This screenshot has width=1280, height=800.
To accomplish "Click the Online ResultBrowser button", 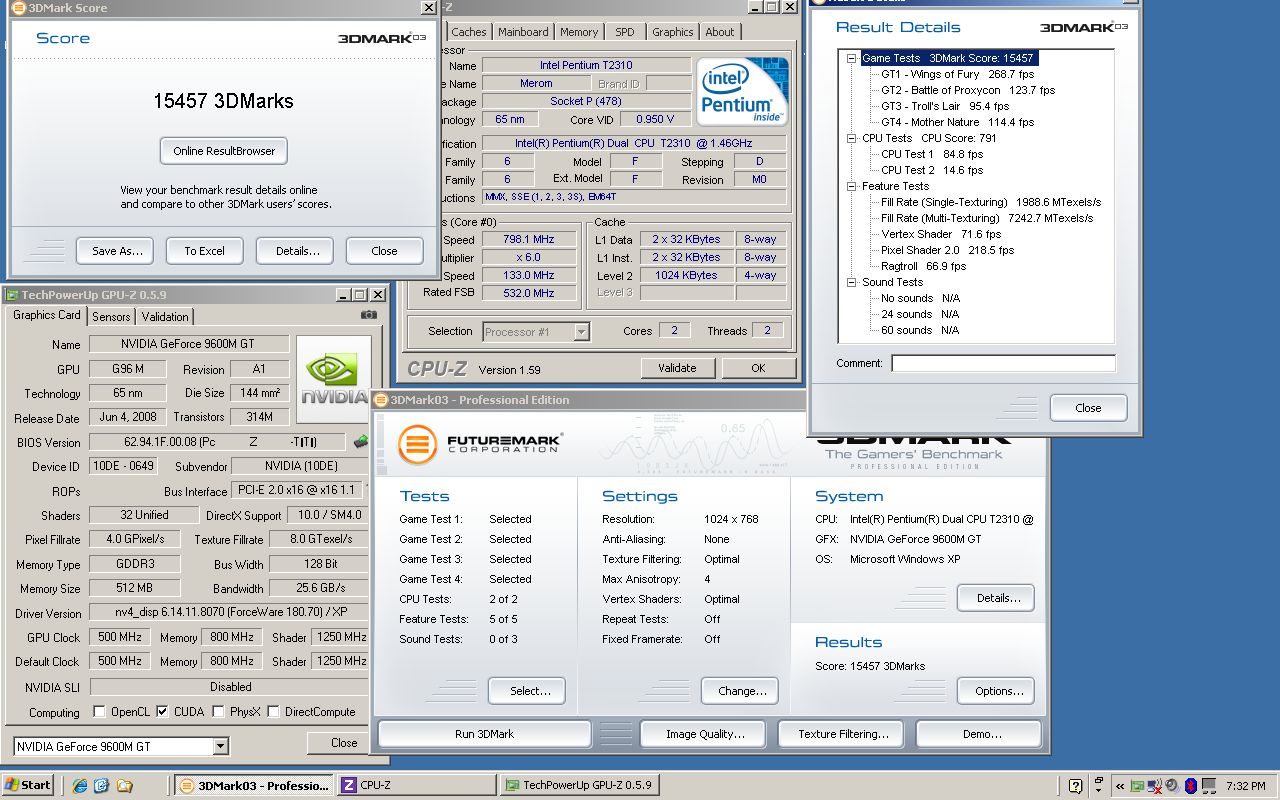I will pos(224,151).
